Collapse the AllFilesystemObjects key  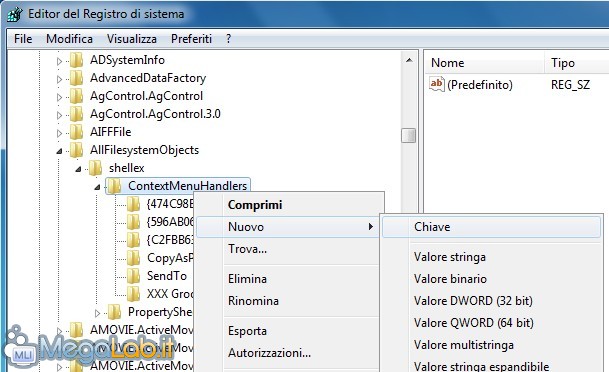[59, 151]
